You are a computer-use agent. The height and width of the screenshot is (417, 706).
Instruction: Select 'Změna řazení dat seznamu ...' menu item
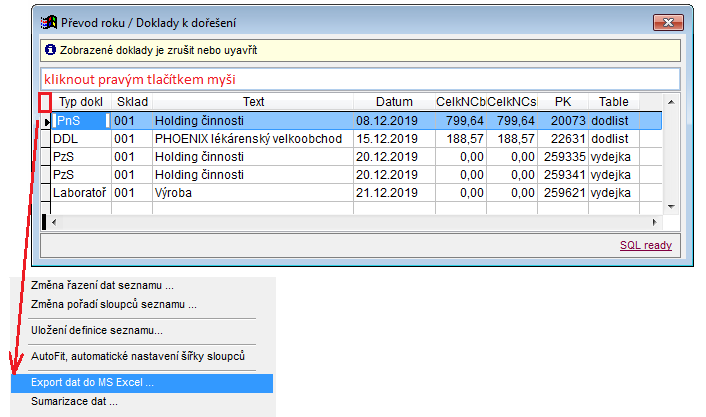(x=102, y=286)
